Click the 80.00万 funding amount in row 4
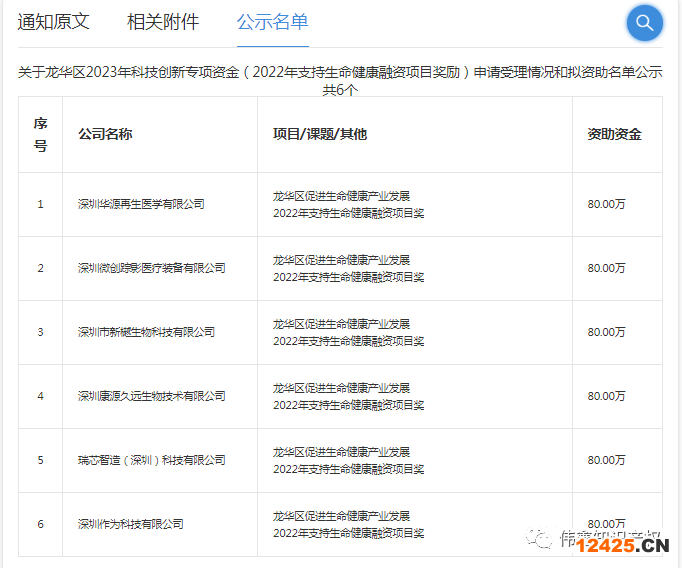682x568 pixels. (606, 396)
